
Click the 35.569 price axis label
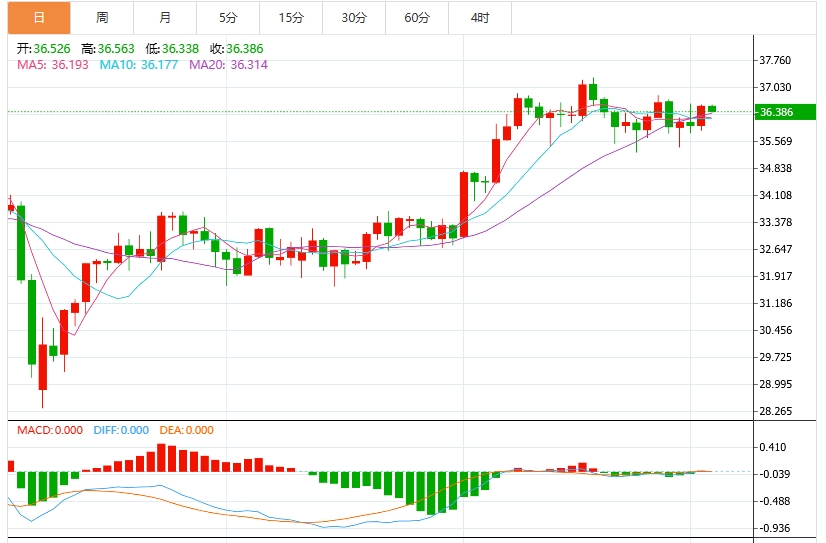click(x=775, y=141)
